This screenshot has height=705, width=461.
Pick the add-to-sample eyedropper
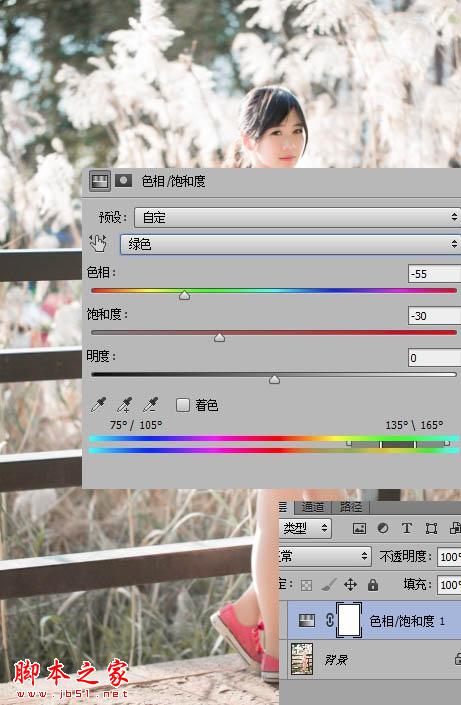tap(124, 405)
